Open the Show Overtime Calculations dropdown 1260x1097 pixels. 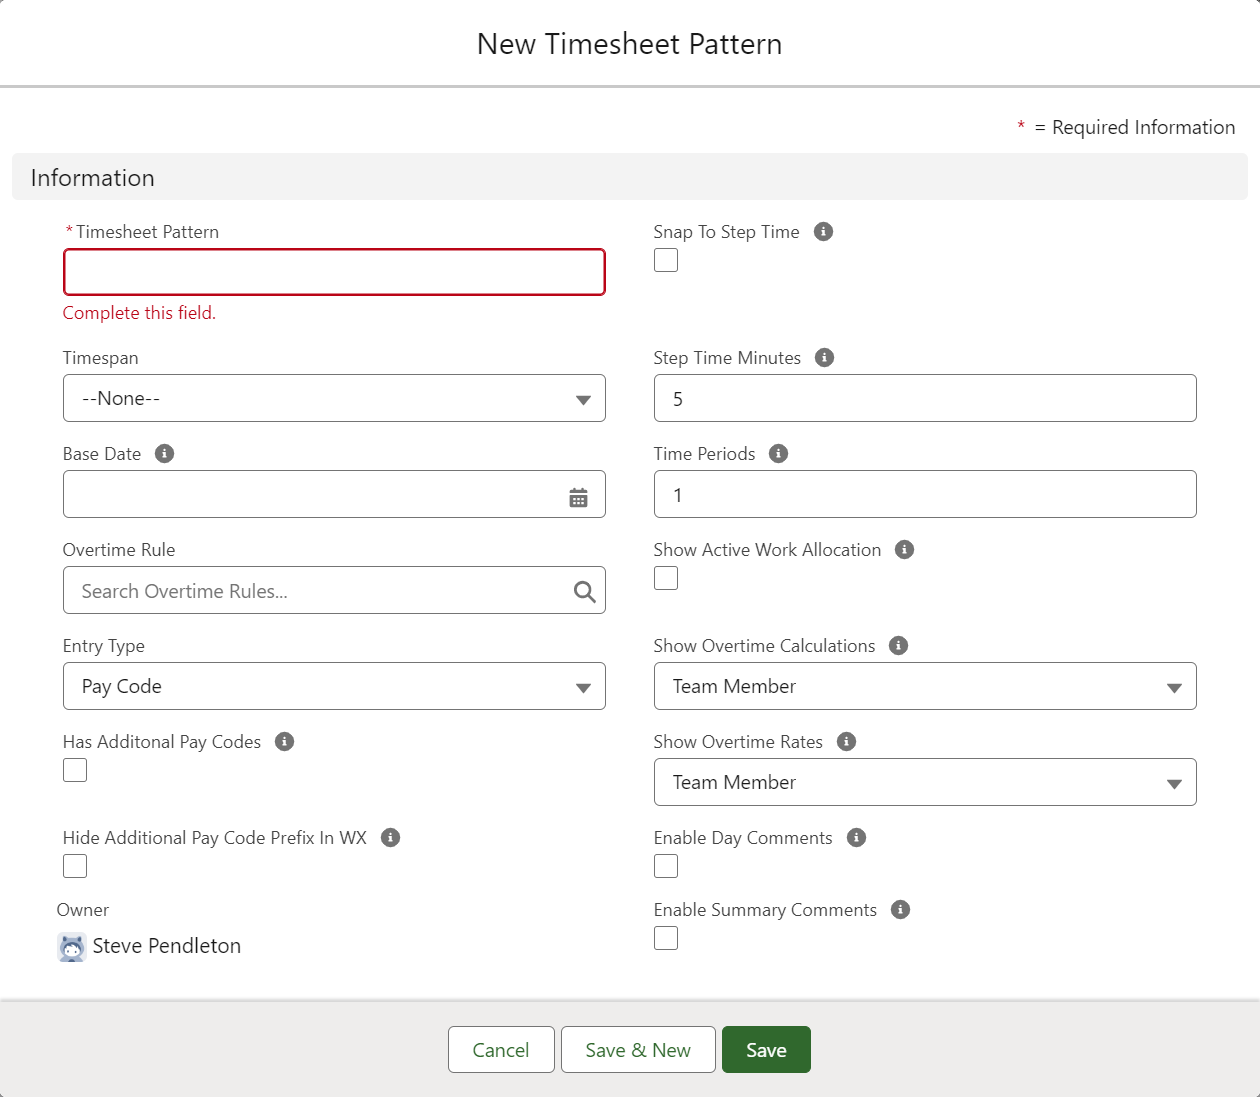[924, 687]
